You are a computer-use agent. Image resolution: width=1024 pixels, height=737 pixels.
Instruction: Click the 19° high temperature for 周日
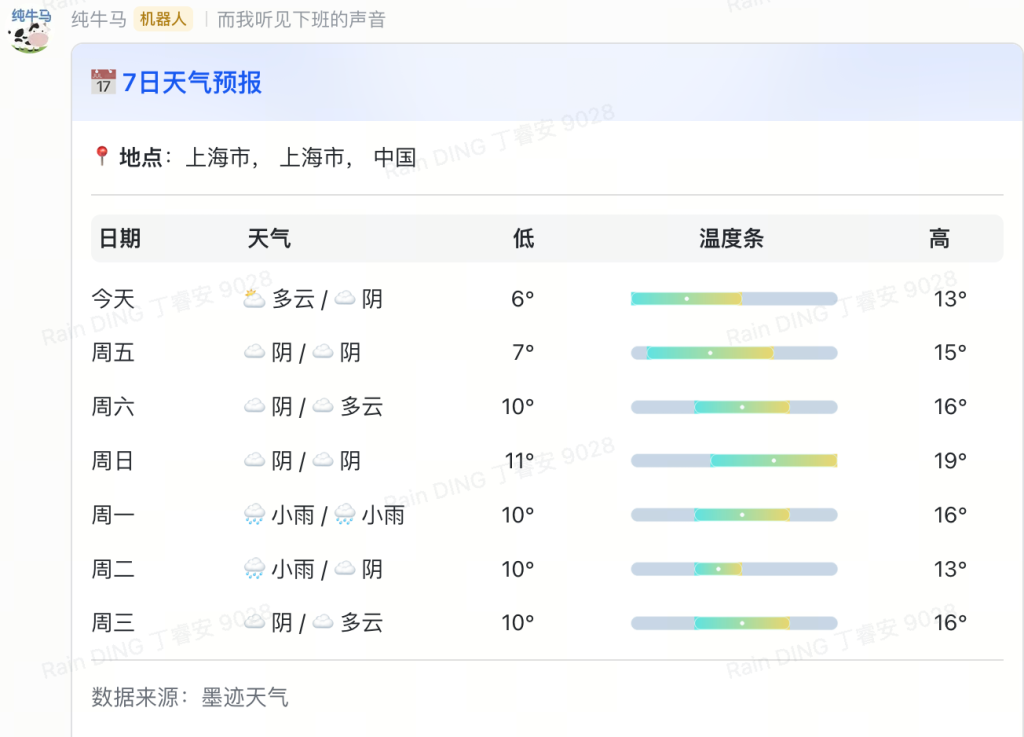coord(949,461)
